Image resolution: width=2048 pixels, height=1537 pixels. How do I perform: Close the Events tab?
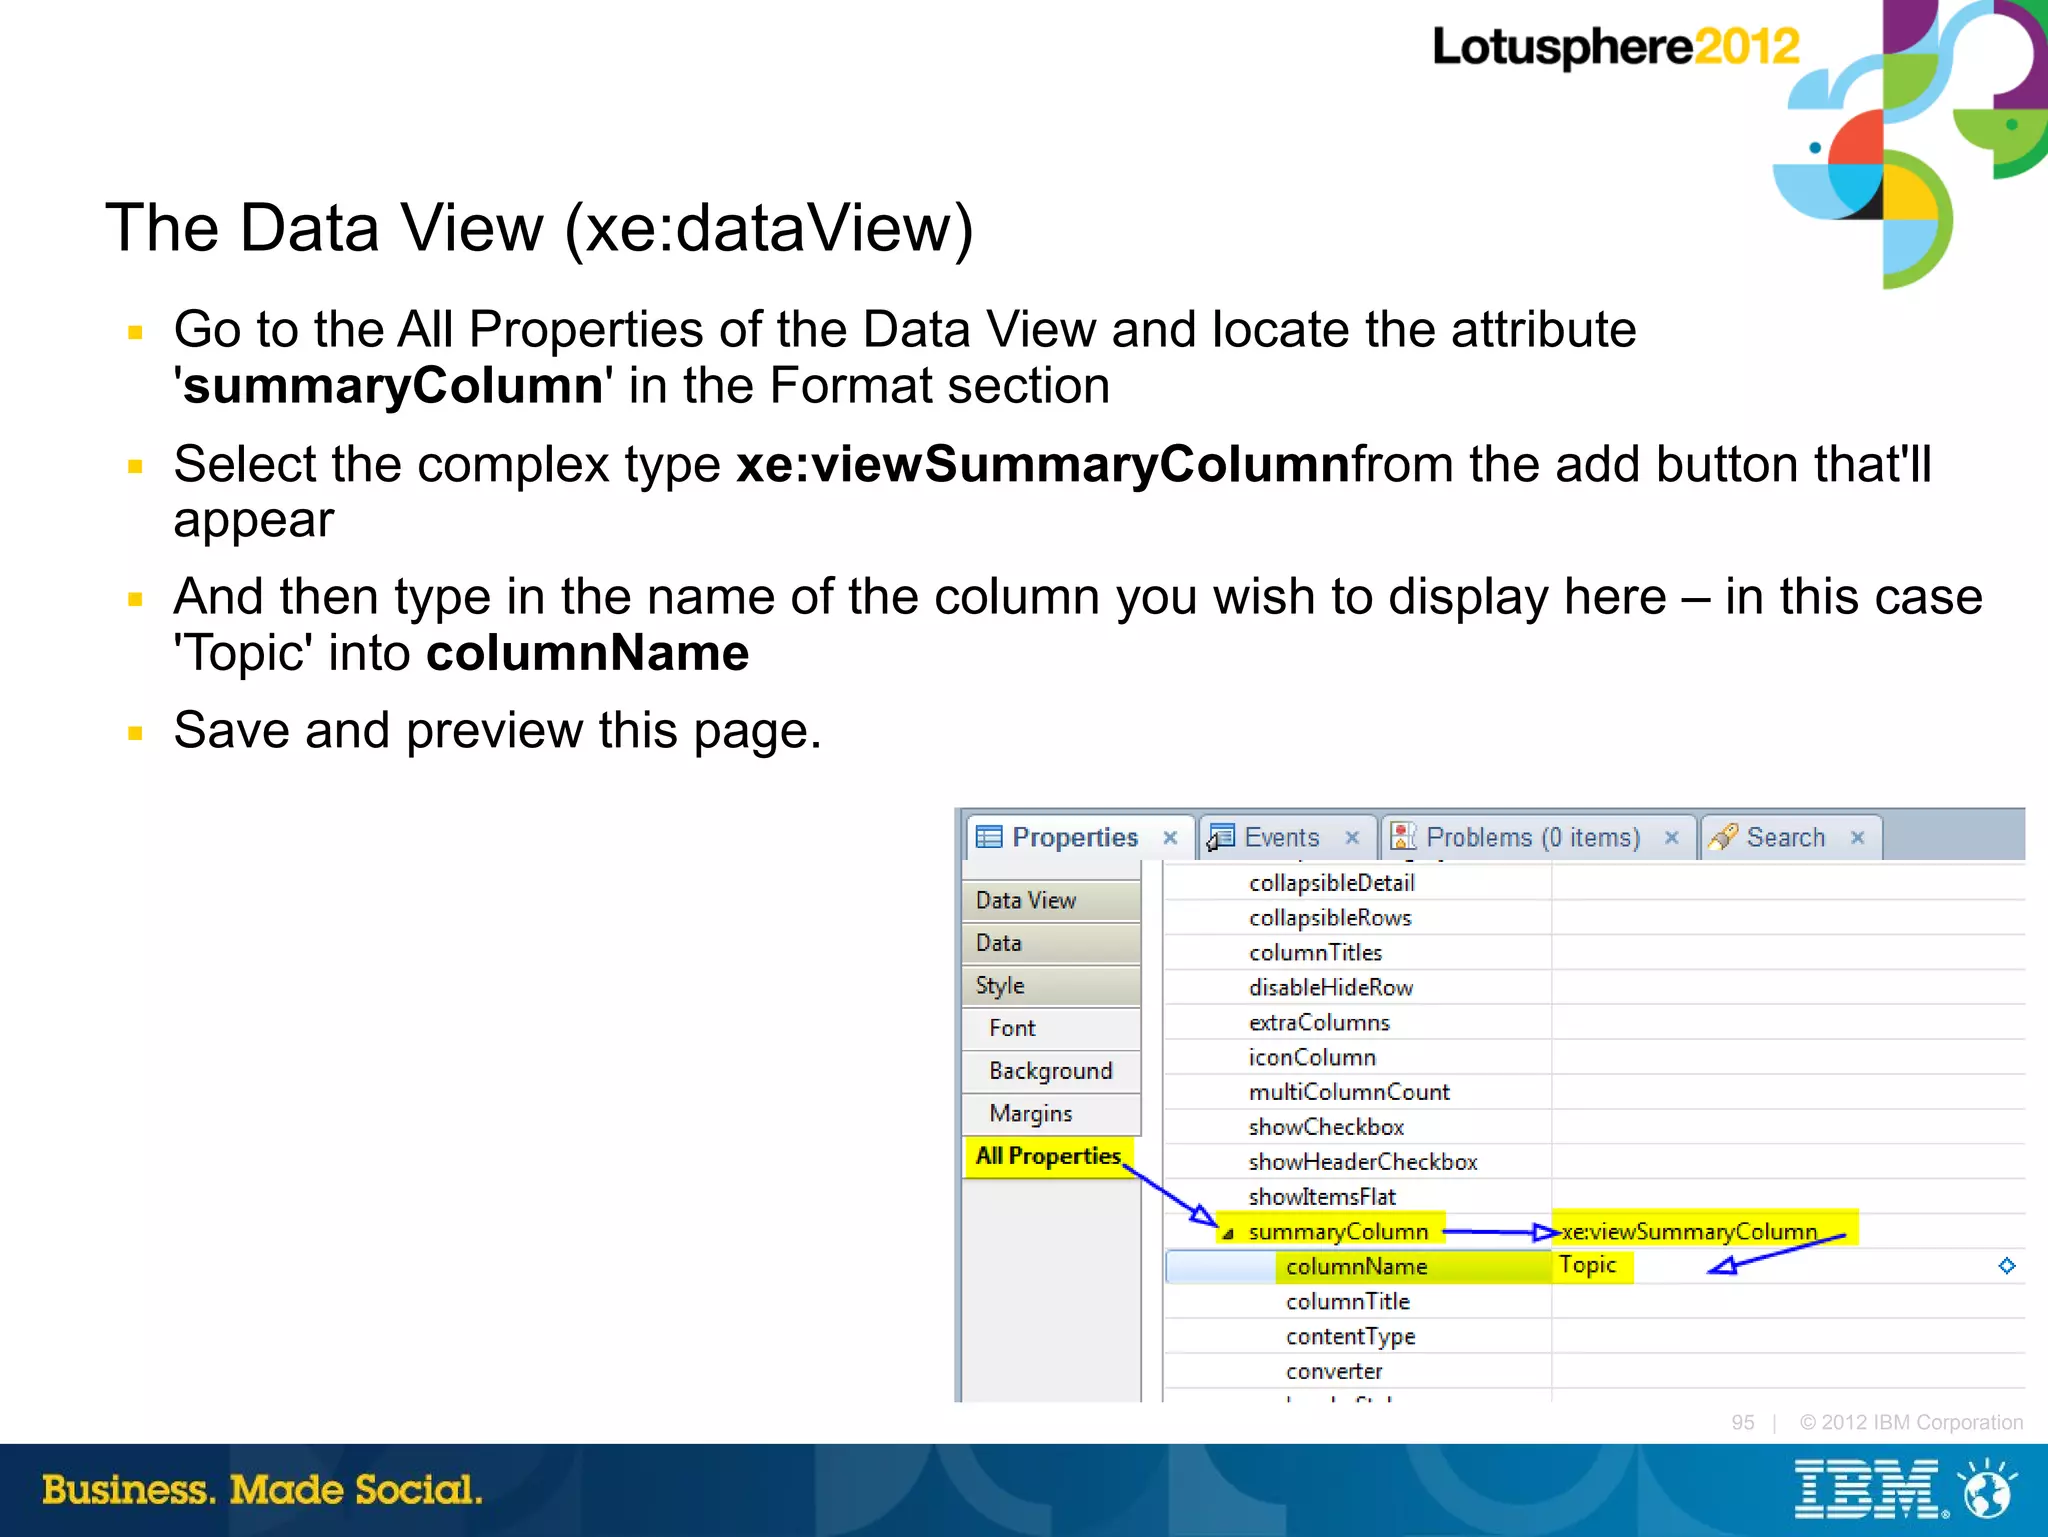tap(1352, 838)
